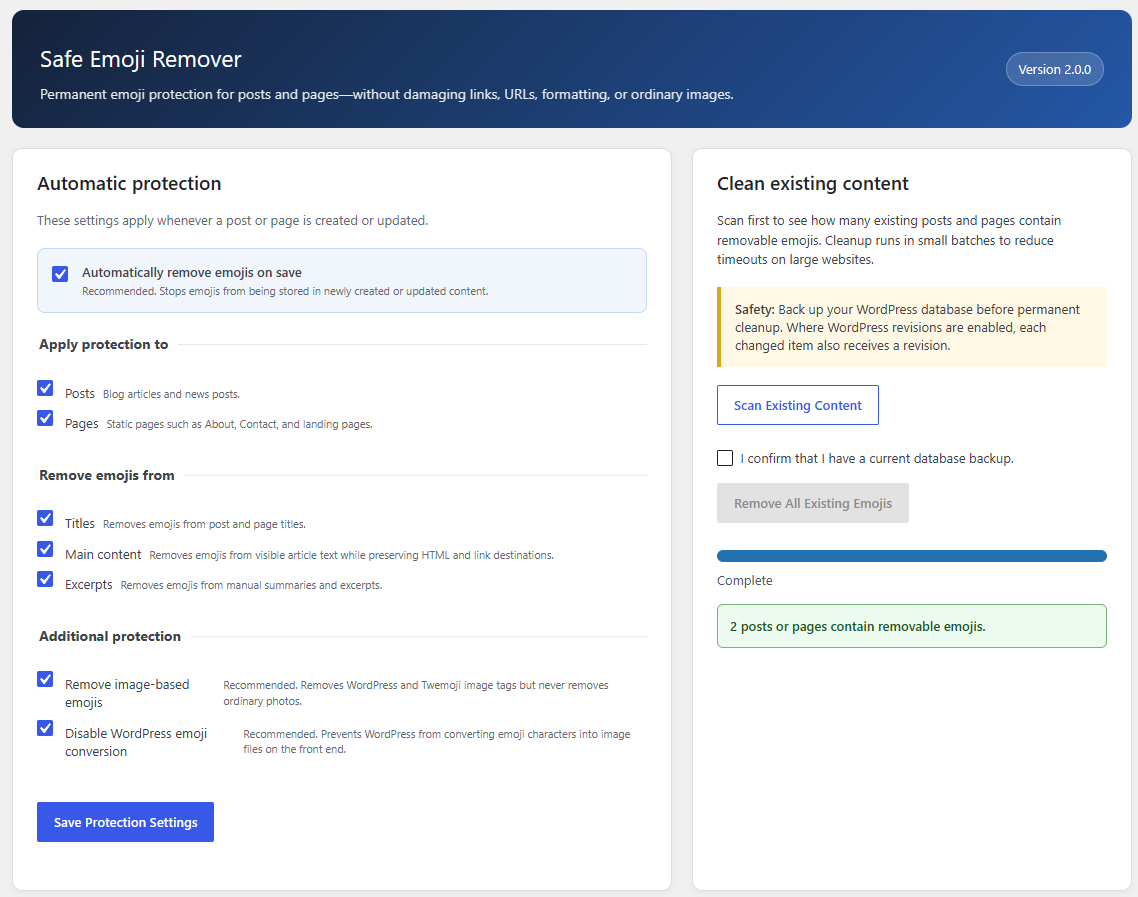Check the database backup confirmation box
The image size is (1138, 897).
pyautogui.click(x=725, y=458)
